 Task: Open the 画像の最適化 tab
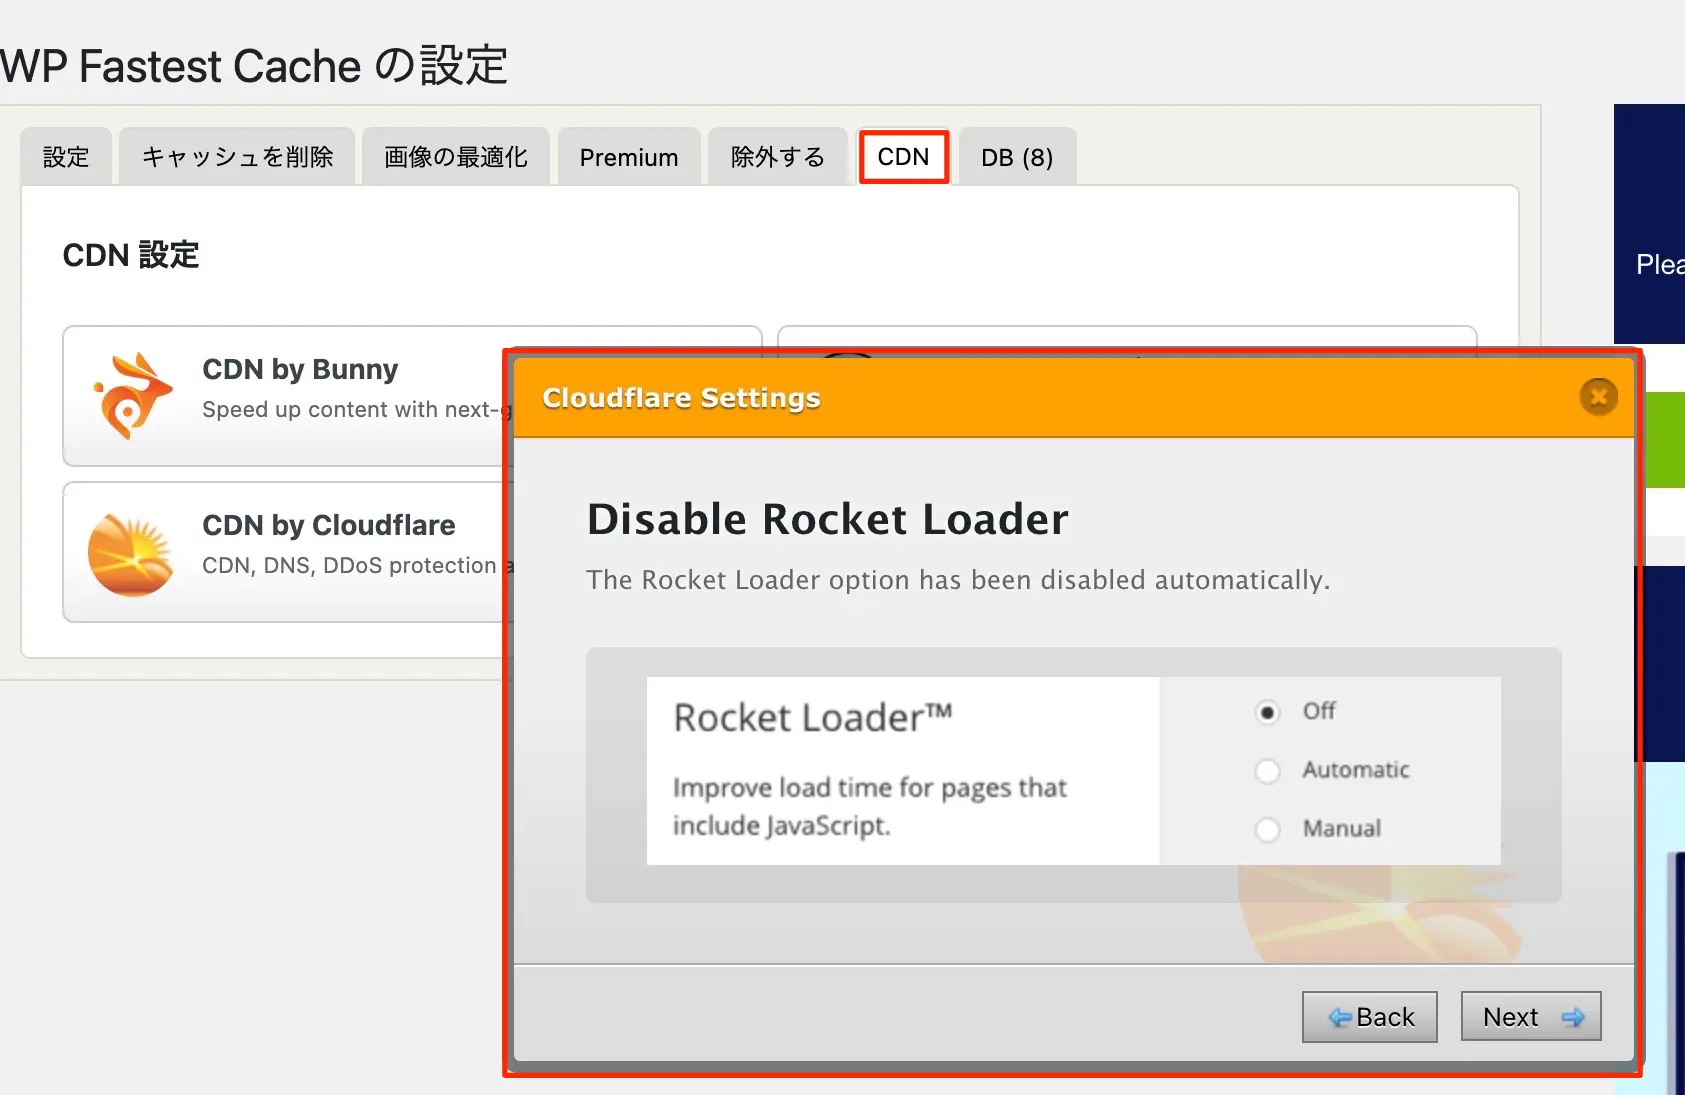point(456,157)
